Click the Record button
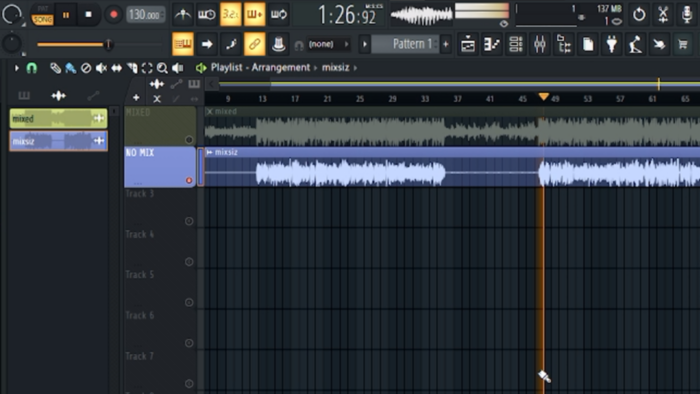This screenshot has width=700, height=394. [x=113, y=15]
